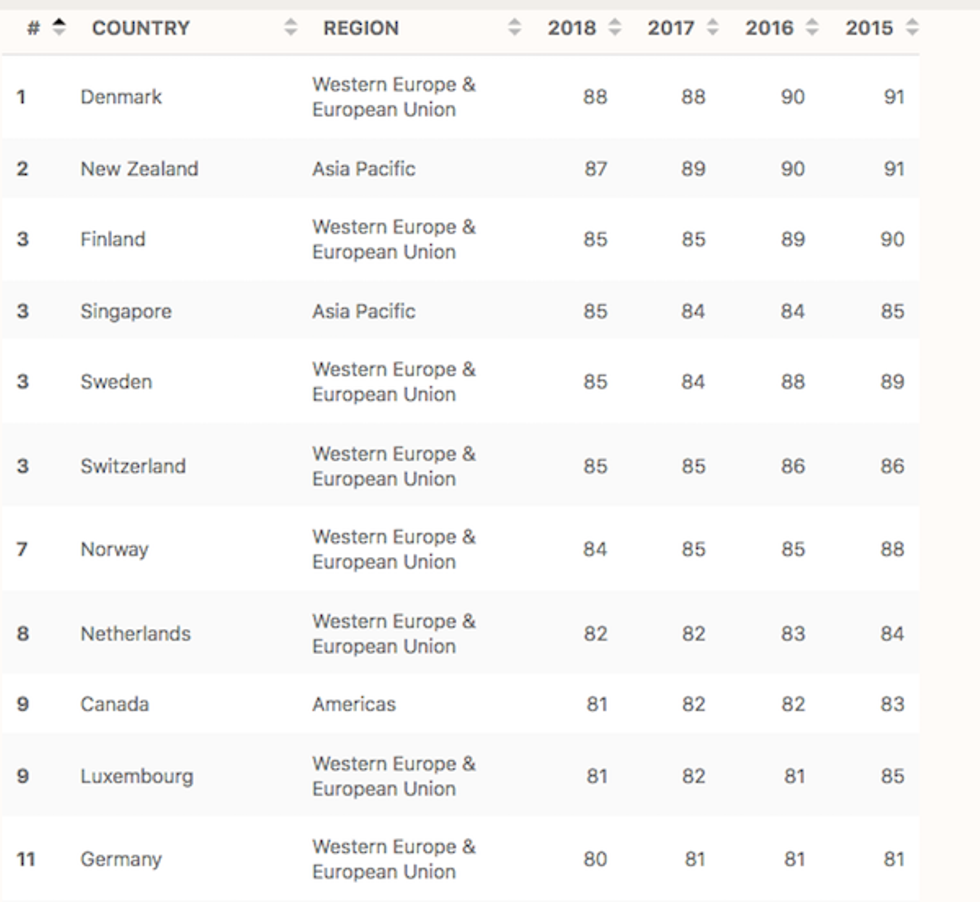Click the sort arrows beside REGION header
Image resolution: width=980 pixels, height=902 pixels.
[515, 28]
